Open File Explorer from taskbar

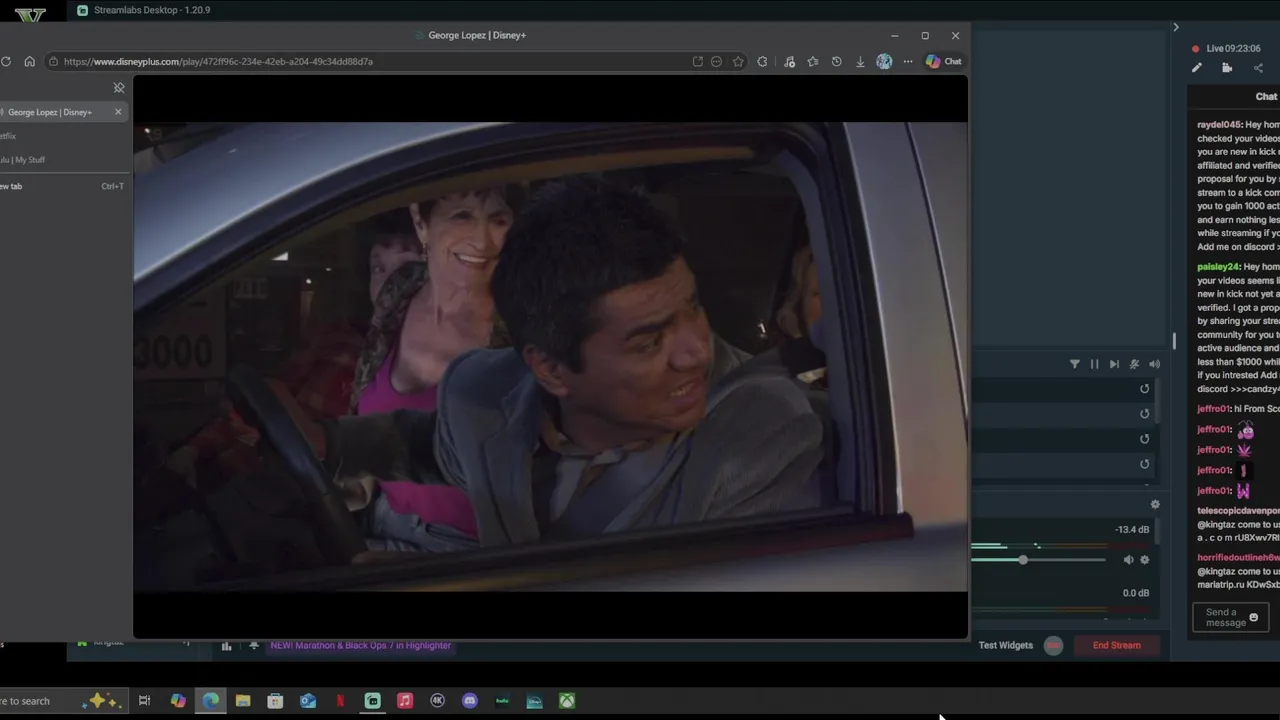coord(243,701)
